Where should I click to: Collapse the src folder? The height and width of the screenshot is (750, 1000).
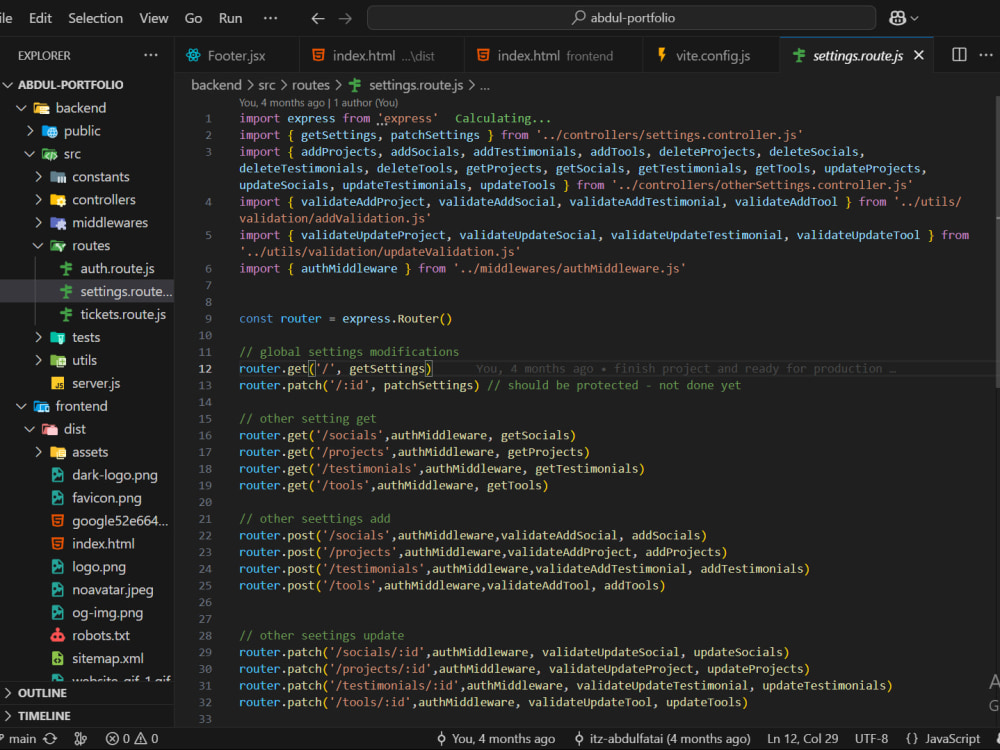coord(72,154)
